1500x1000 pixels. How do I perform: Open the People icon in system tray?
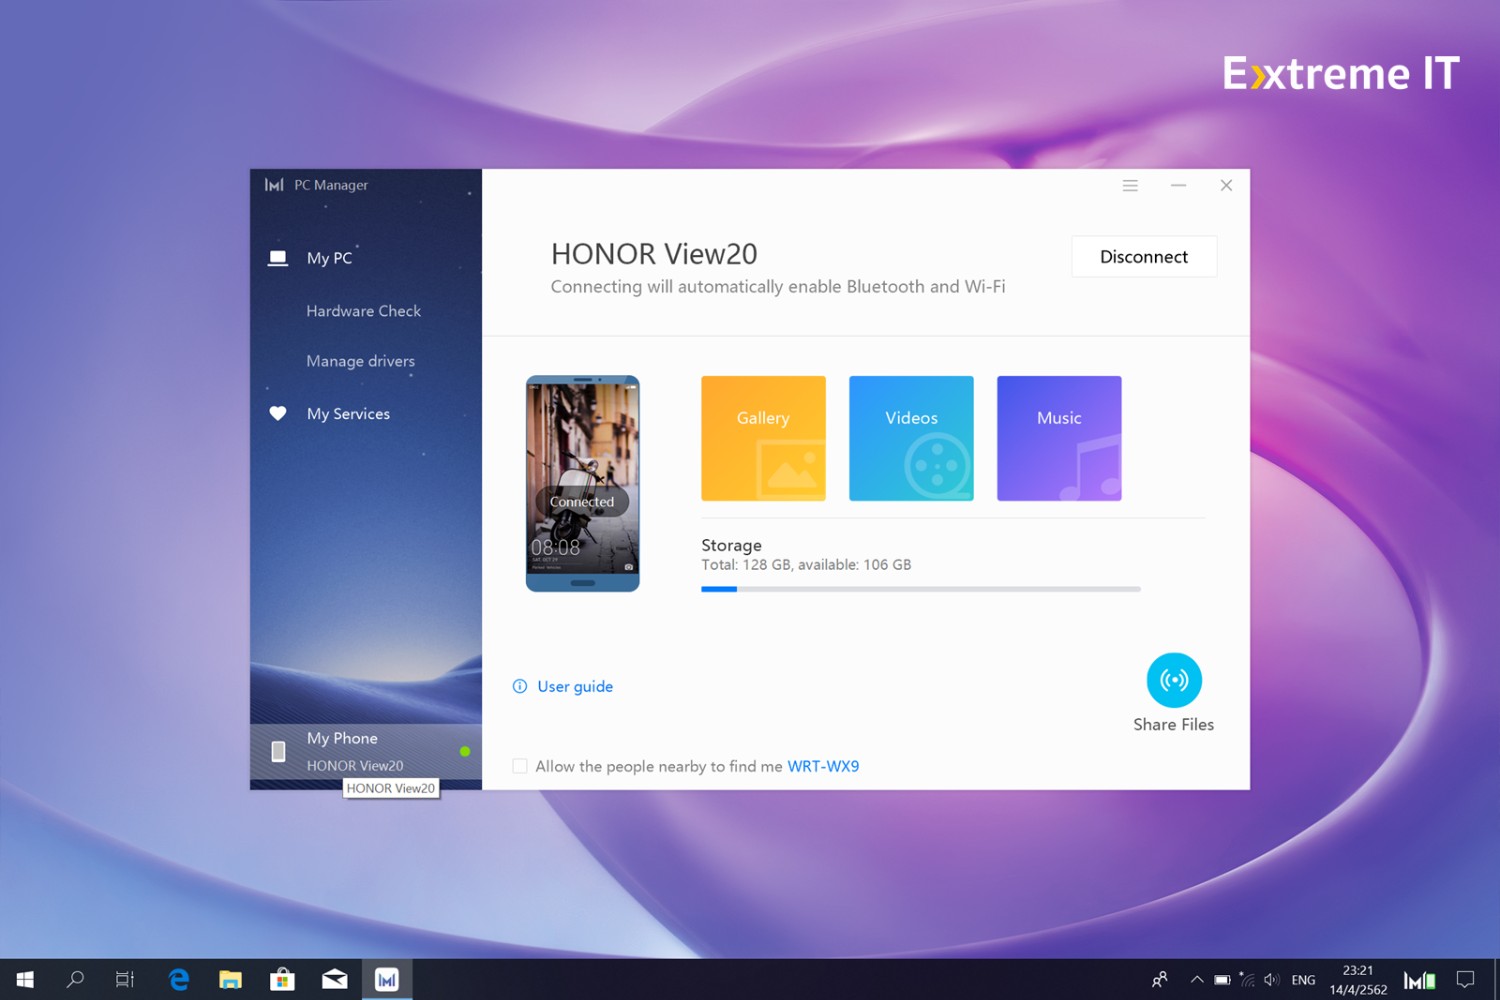pyautogui.click(x=1159, y=980)
